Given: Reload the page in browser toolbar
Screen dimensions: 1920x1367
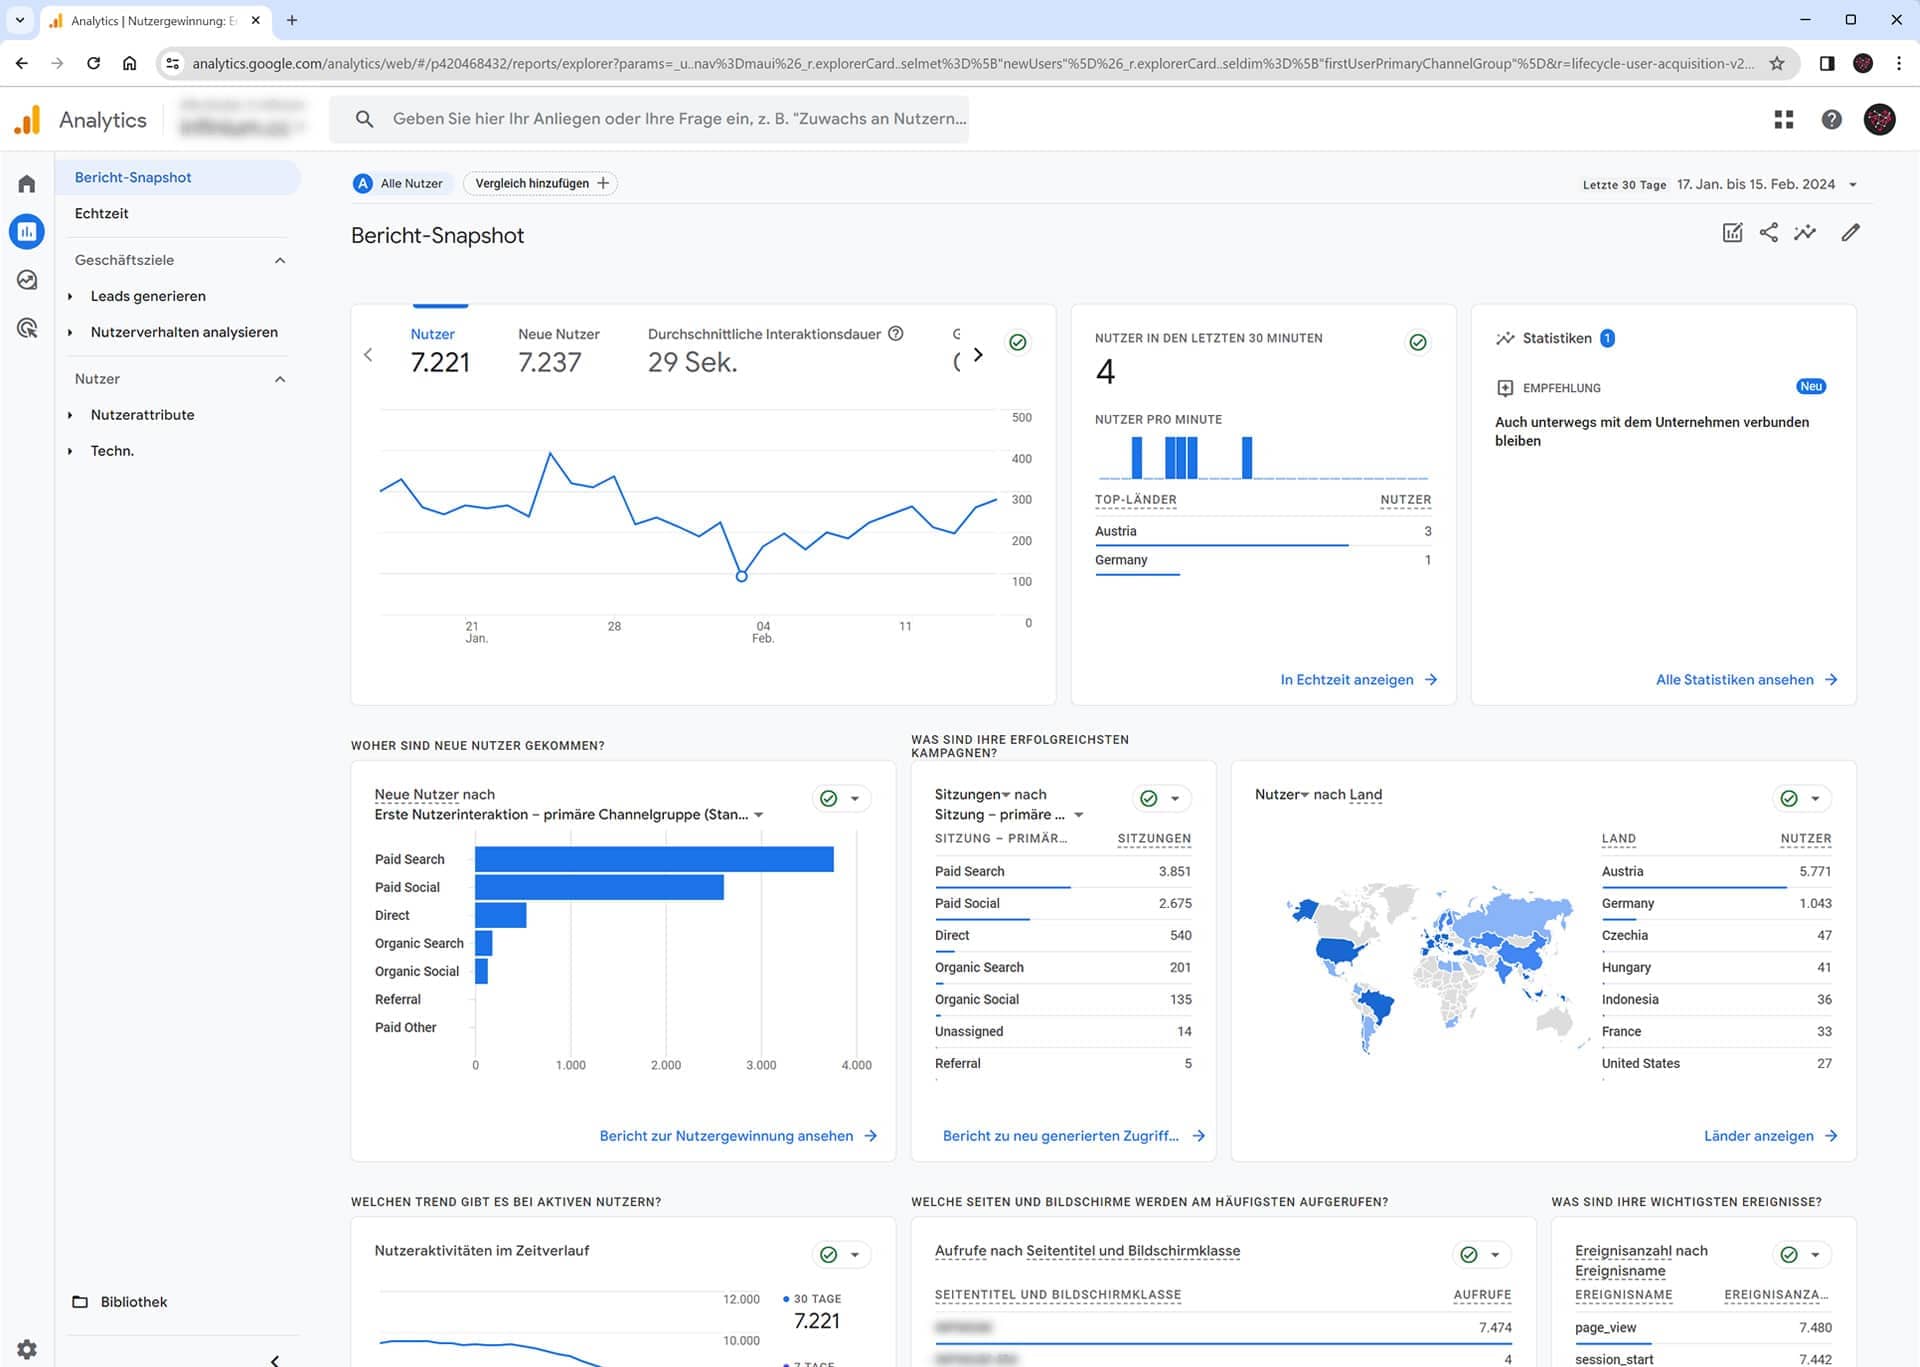Looking at the screenshot, I should 93,63.
